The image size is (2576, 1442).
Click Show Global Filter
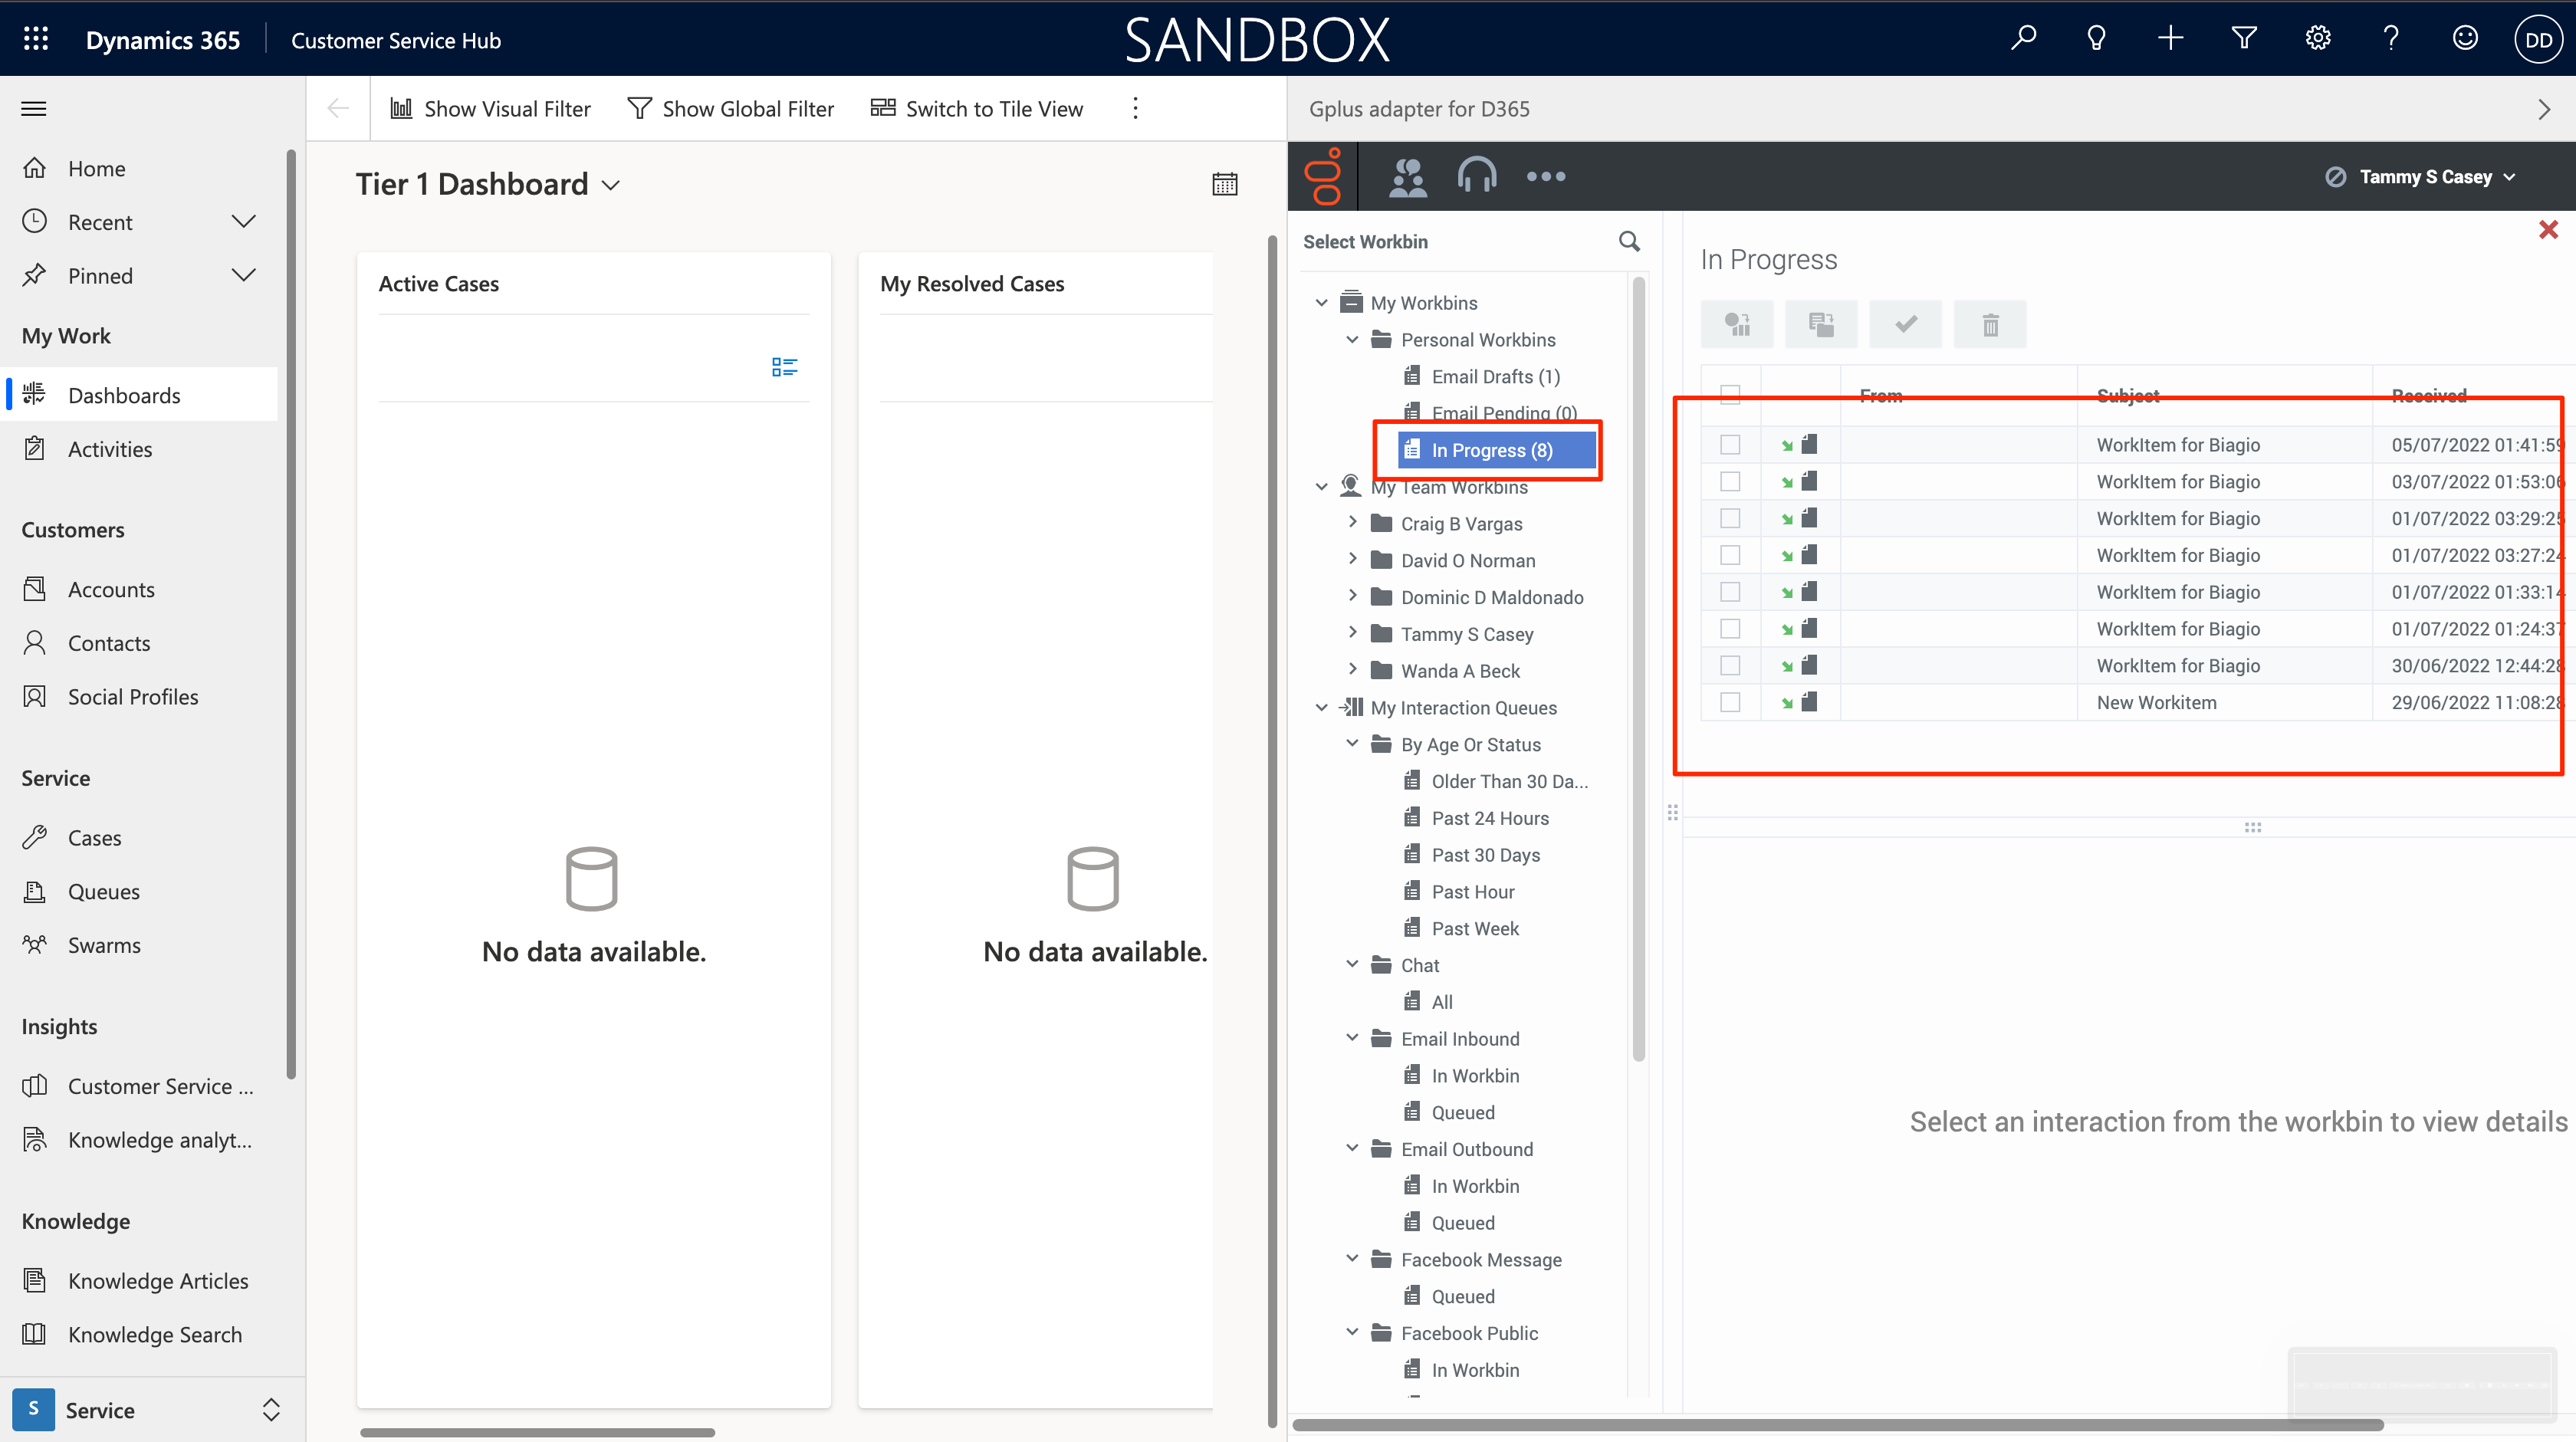[731, 108]
